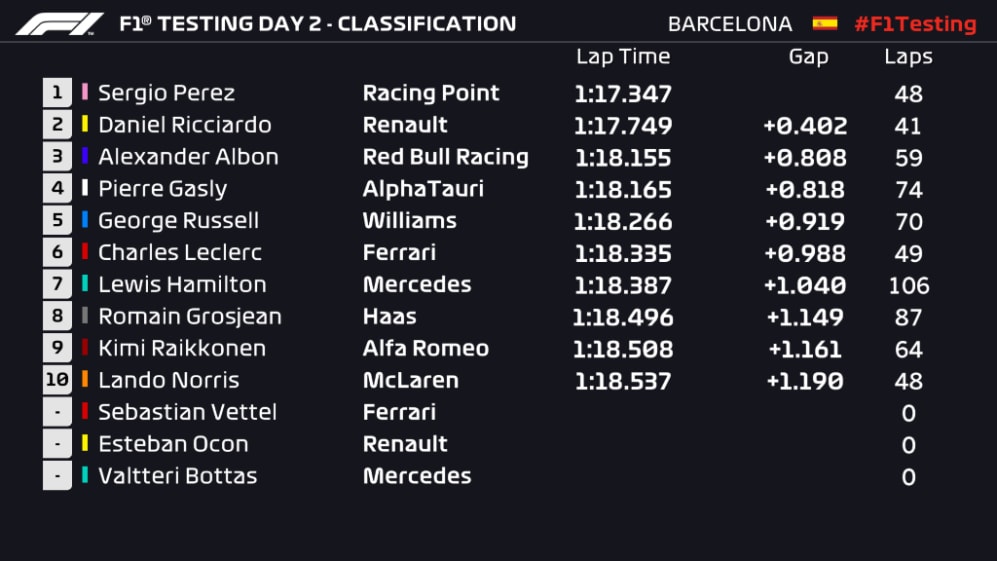The height and width of the screenshot is (561, 997).
Task: Click the yellow stripe beside Daniel Ricciardo
Action: click(x=85, y=125)
